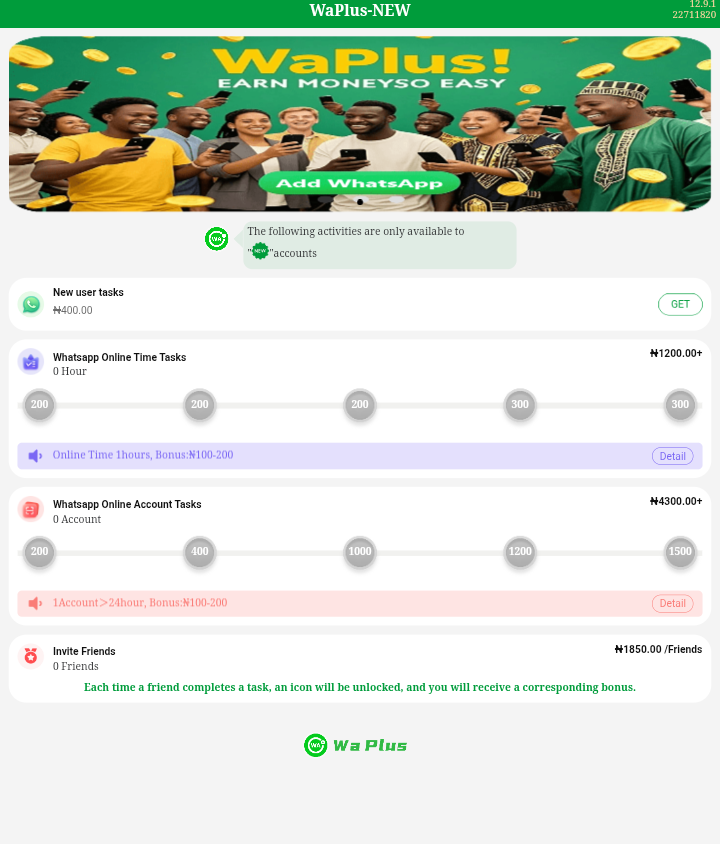Click the purple Online Time Tasks icon
Screen dimensions: 720x844
[x=31, y=362]
